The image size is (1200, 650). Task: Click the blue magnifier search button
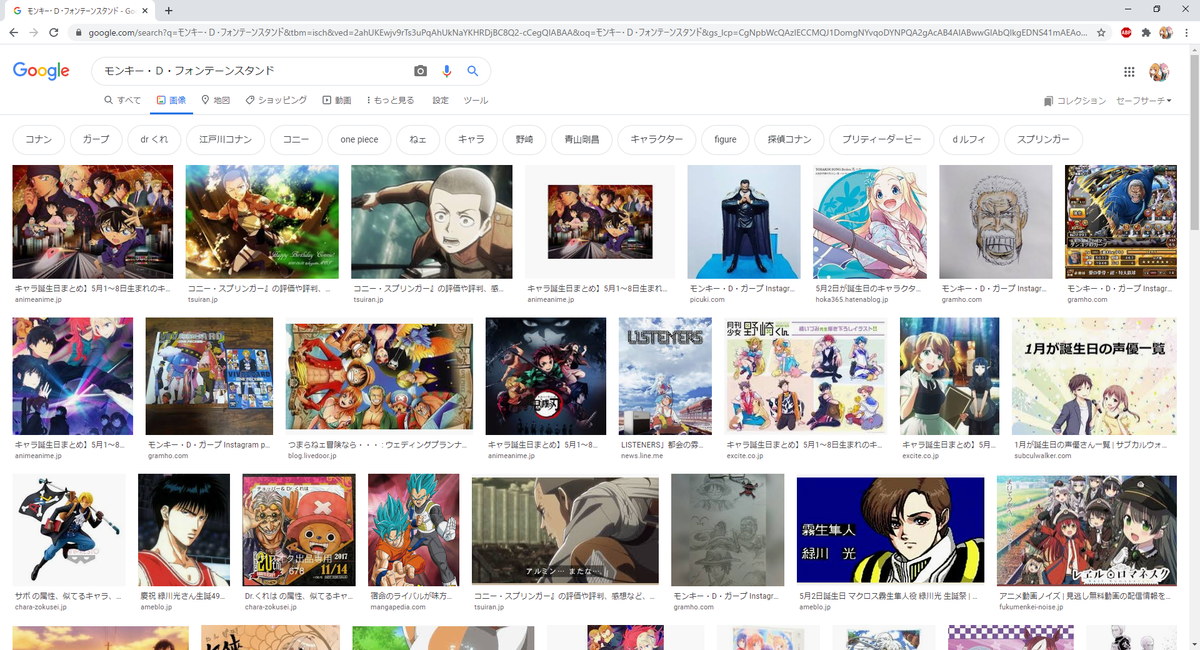[x=473, y=71]
